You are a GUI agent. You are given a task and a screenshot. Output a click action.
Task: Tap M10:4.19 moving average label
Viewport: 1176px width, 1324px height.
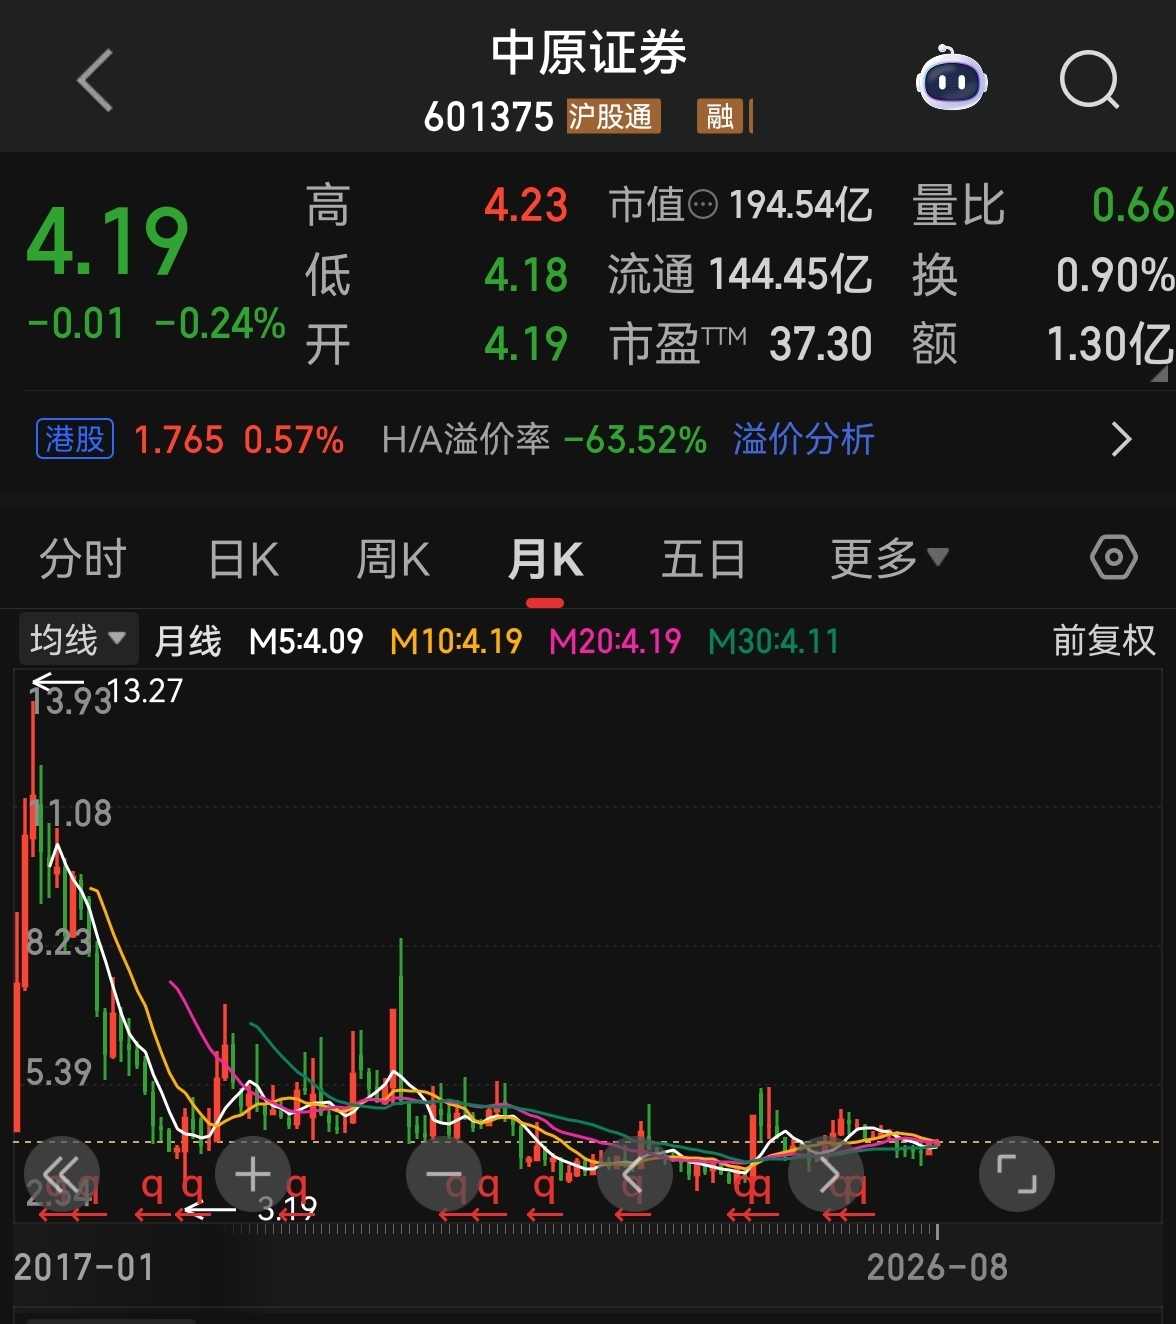(x=456, y=641)
